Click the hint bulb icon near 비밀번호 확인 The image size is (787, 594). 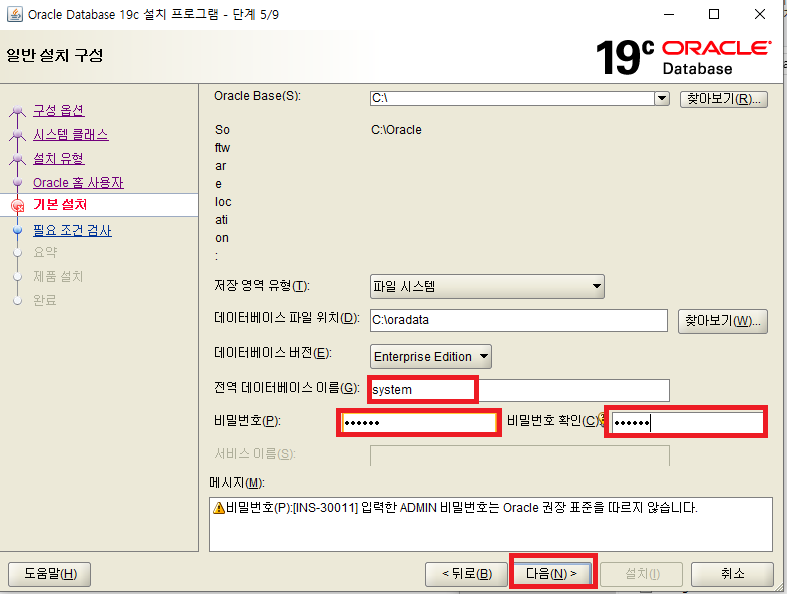pyautogui.click(x=602, y=420)
